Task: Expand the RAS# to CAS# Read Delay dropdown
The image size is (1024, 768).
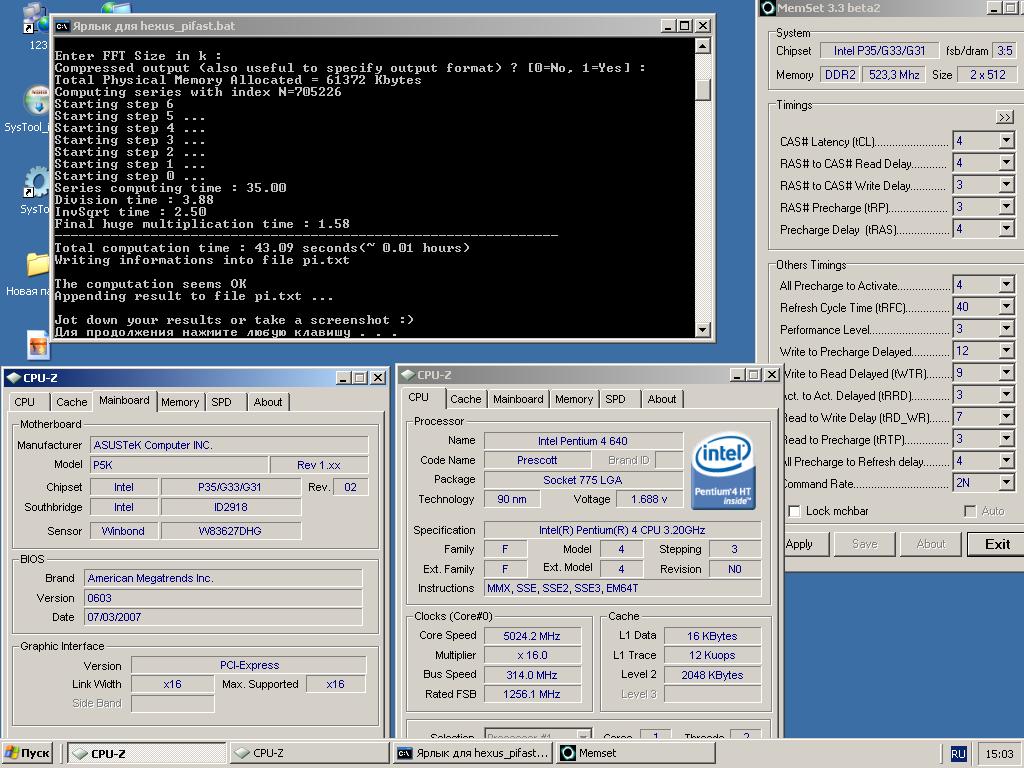Action: click(x=1006, y=163)
